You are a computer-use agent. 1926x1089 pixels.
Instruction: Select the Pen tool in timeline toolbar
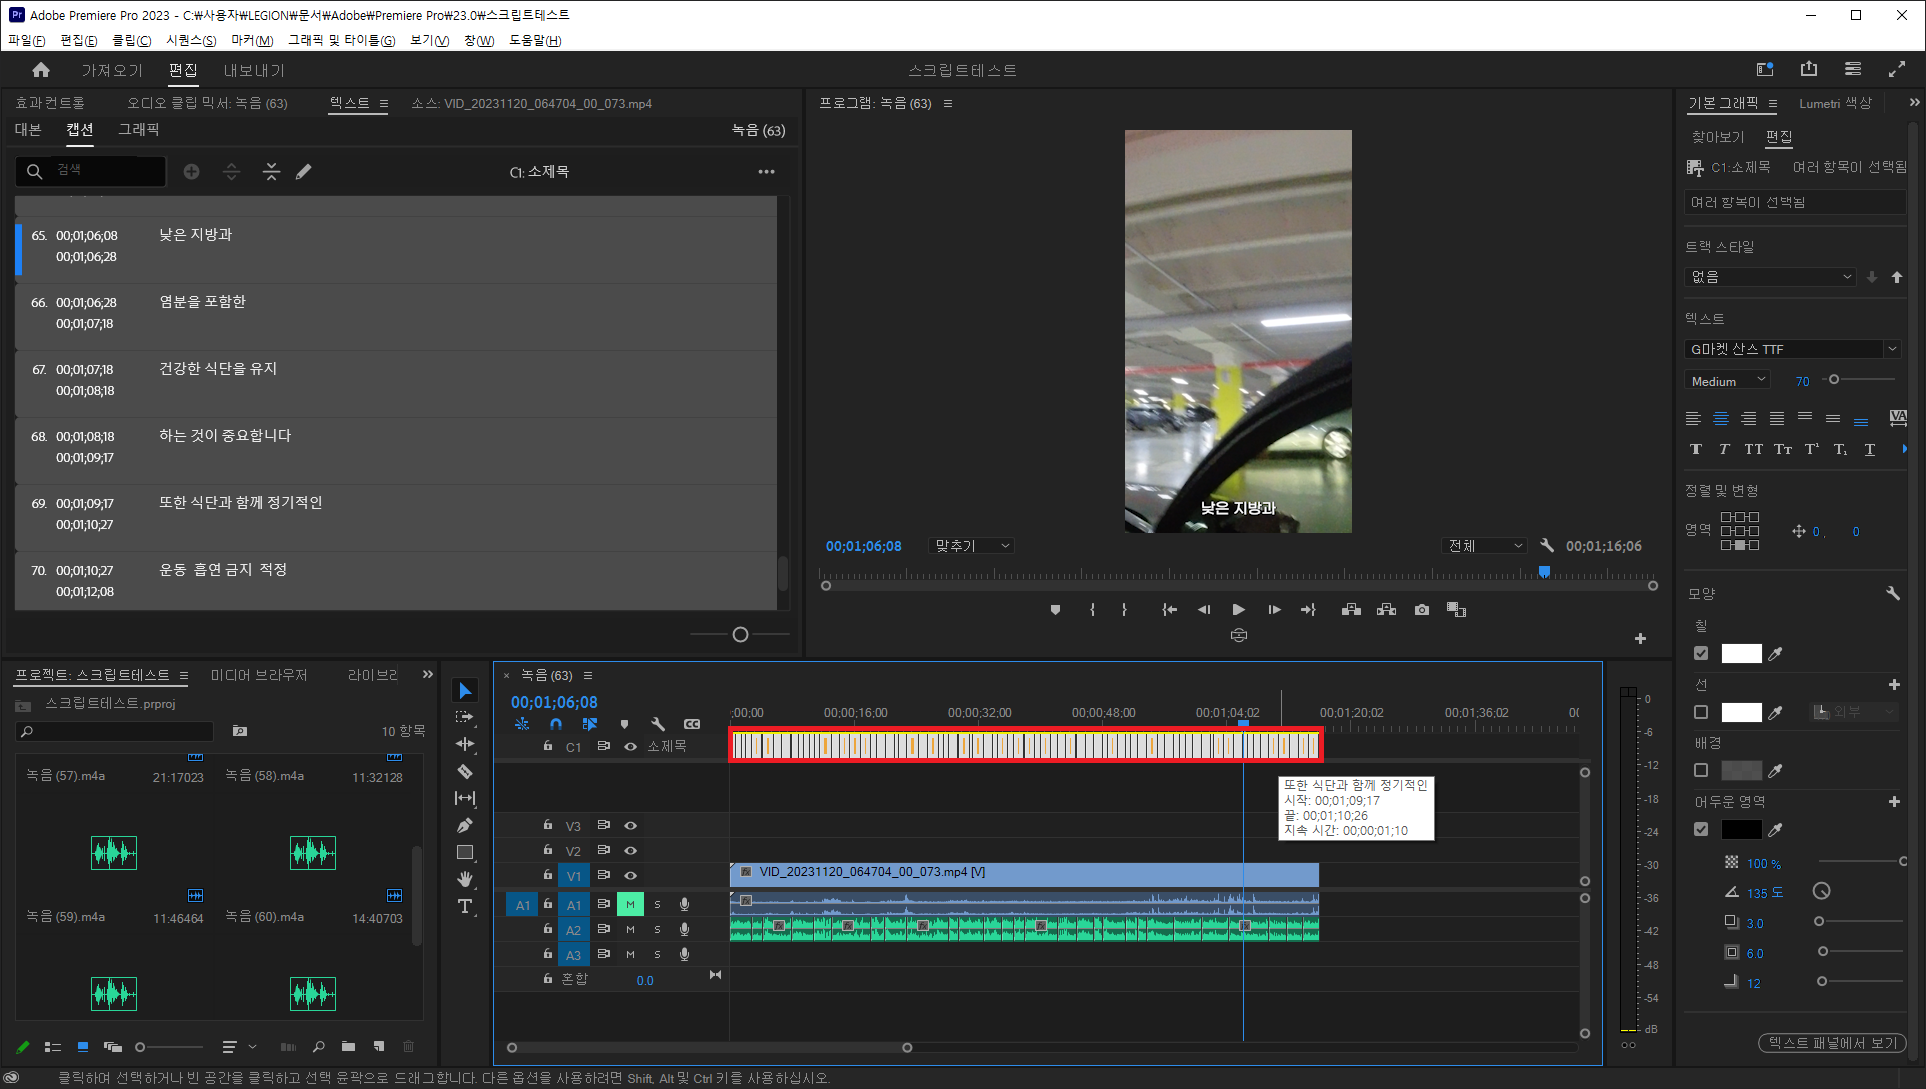tap(465, 825)
